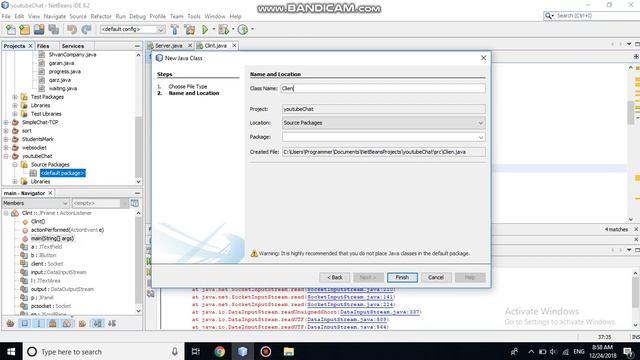Click the Cancel button in dialog
Image resolution: width=640 pixels, height=360 pixels.
(436, 277)
